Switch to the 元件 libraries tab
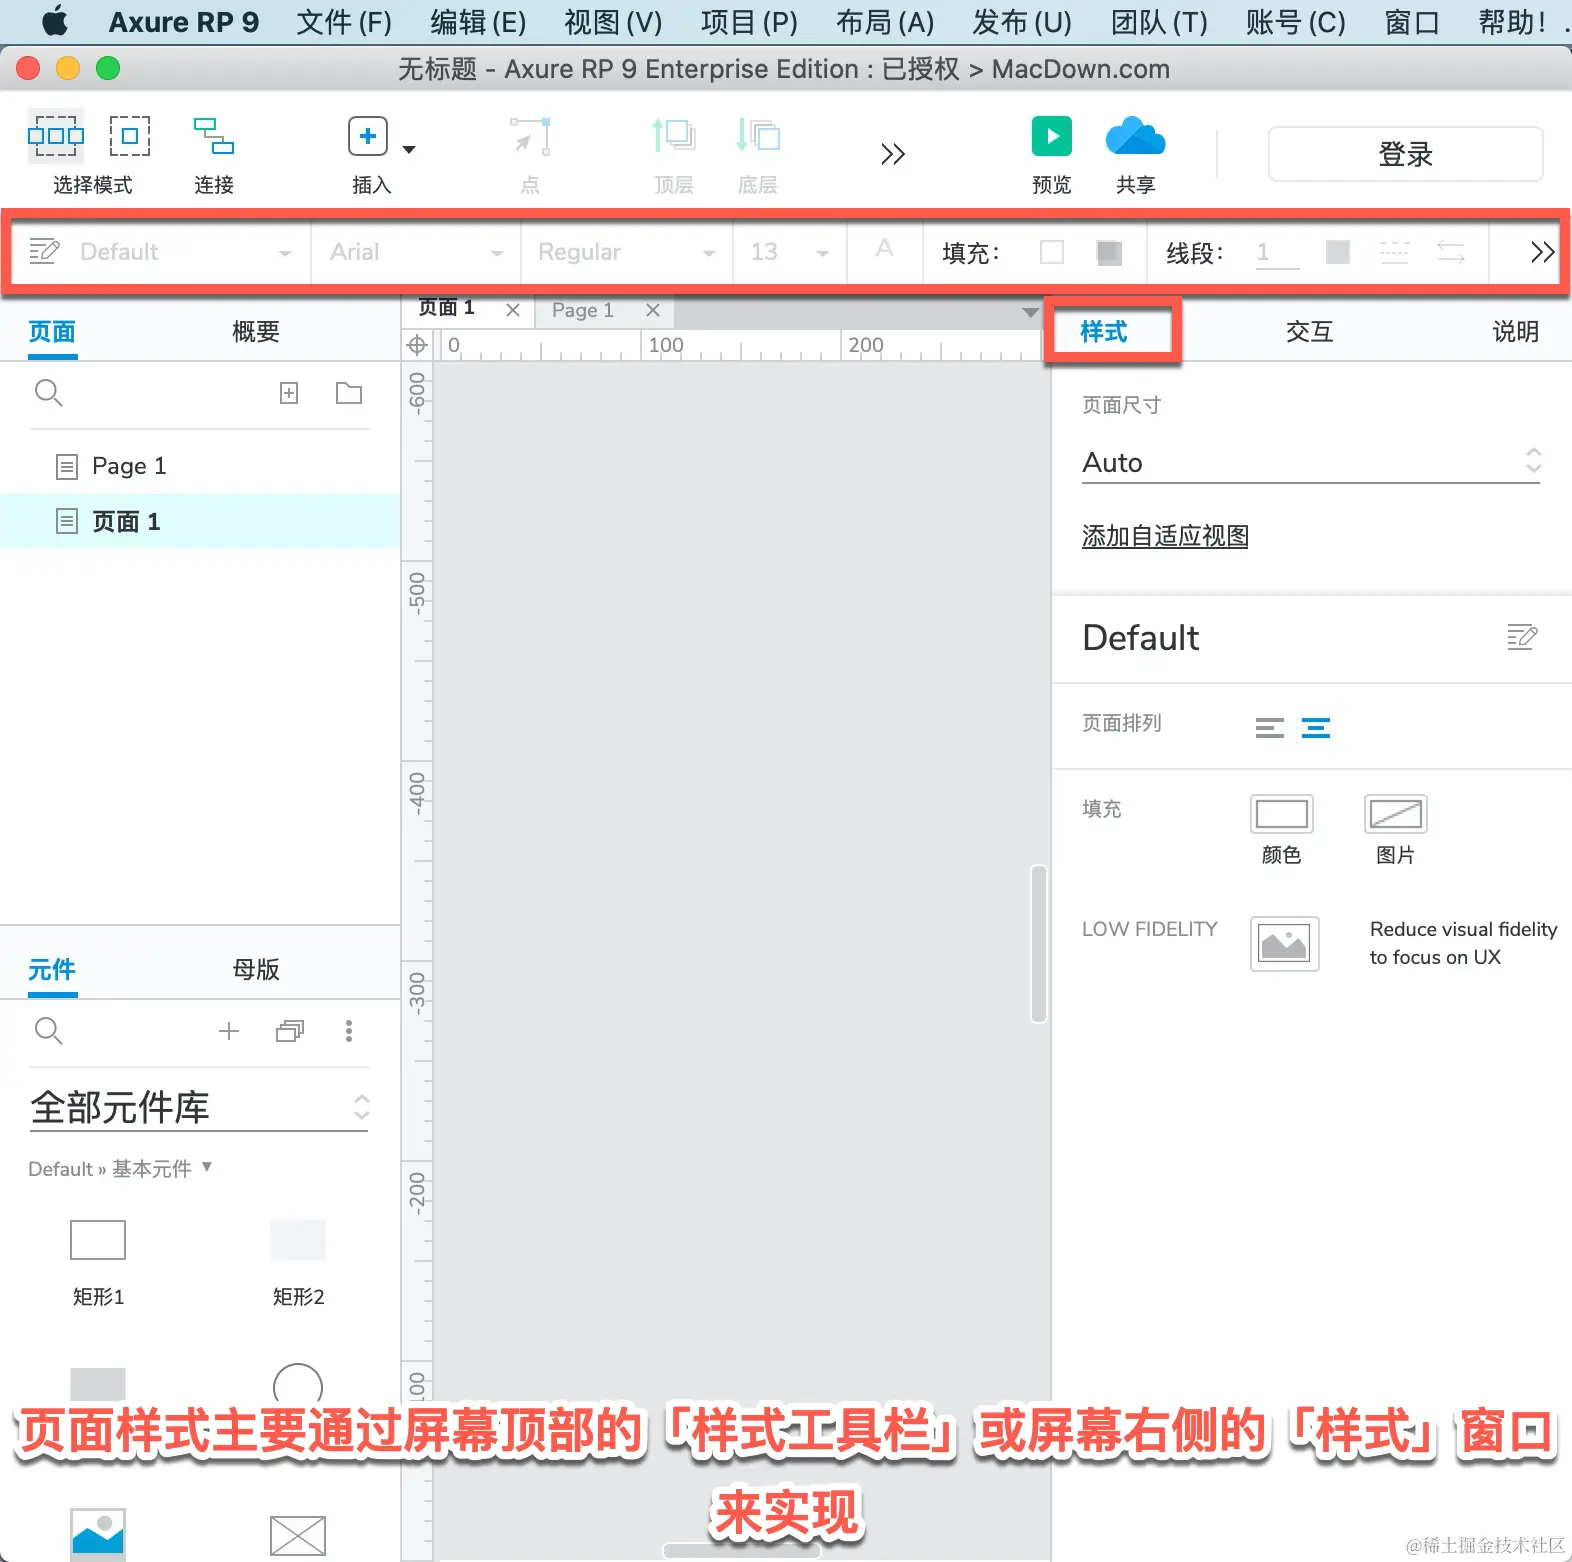1572x1562 pixels. pyautogui.click(x=52, y=969)
